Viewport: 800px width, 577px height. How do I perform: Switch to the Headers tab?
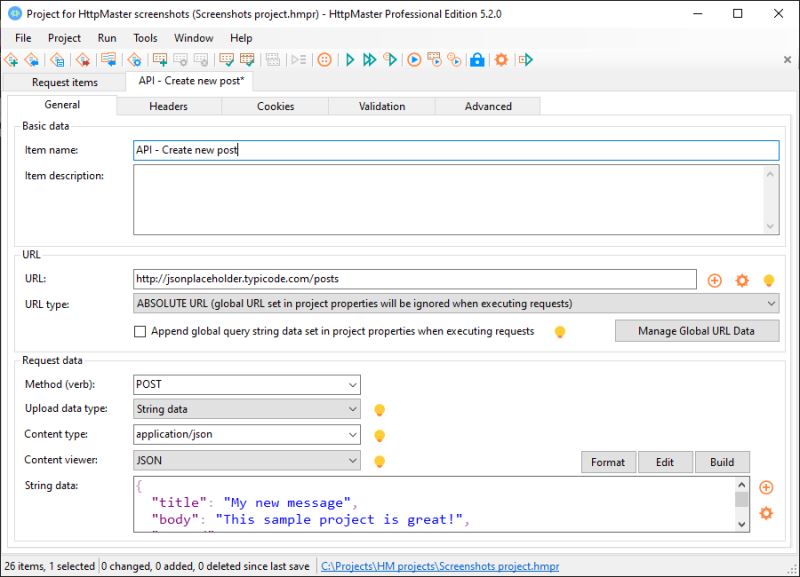[x=168, y=106]
